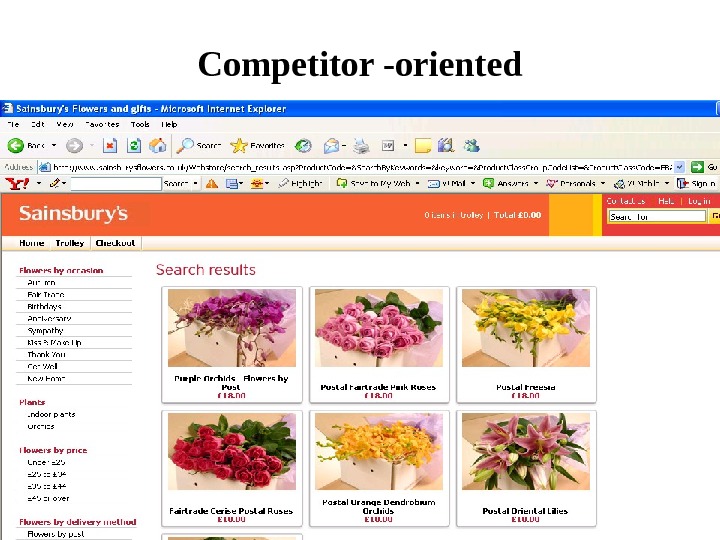The height and width of the screenshot is (540, 720).
Task: Click the Checkout tab
Action: point(115,243)
